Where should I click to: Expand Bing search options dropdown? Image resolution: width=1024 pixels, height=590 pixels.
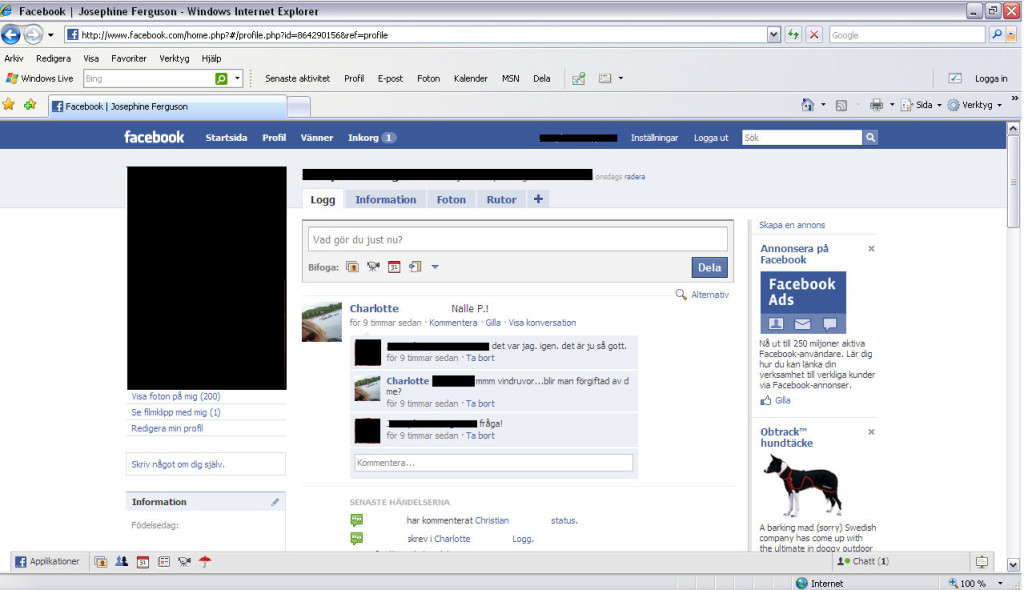tap(237, 78)
